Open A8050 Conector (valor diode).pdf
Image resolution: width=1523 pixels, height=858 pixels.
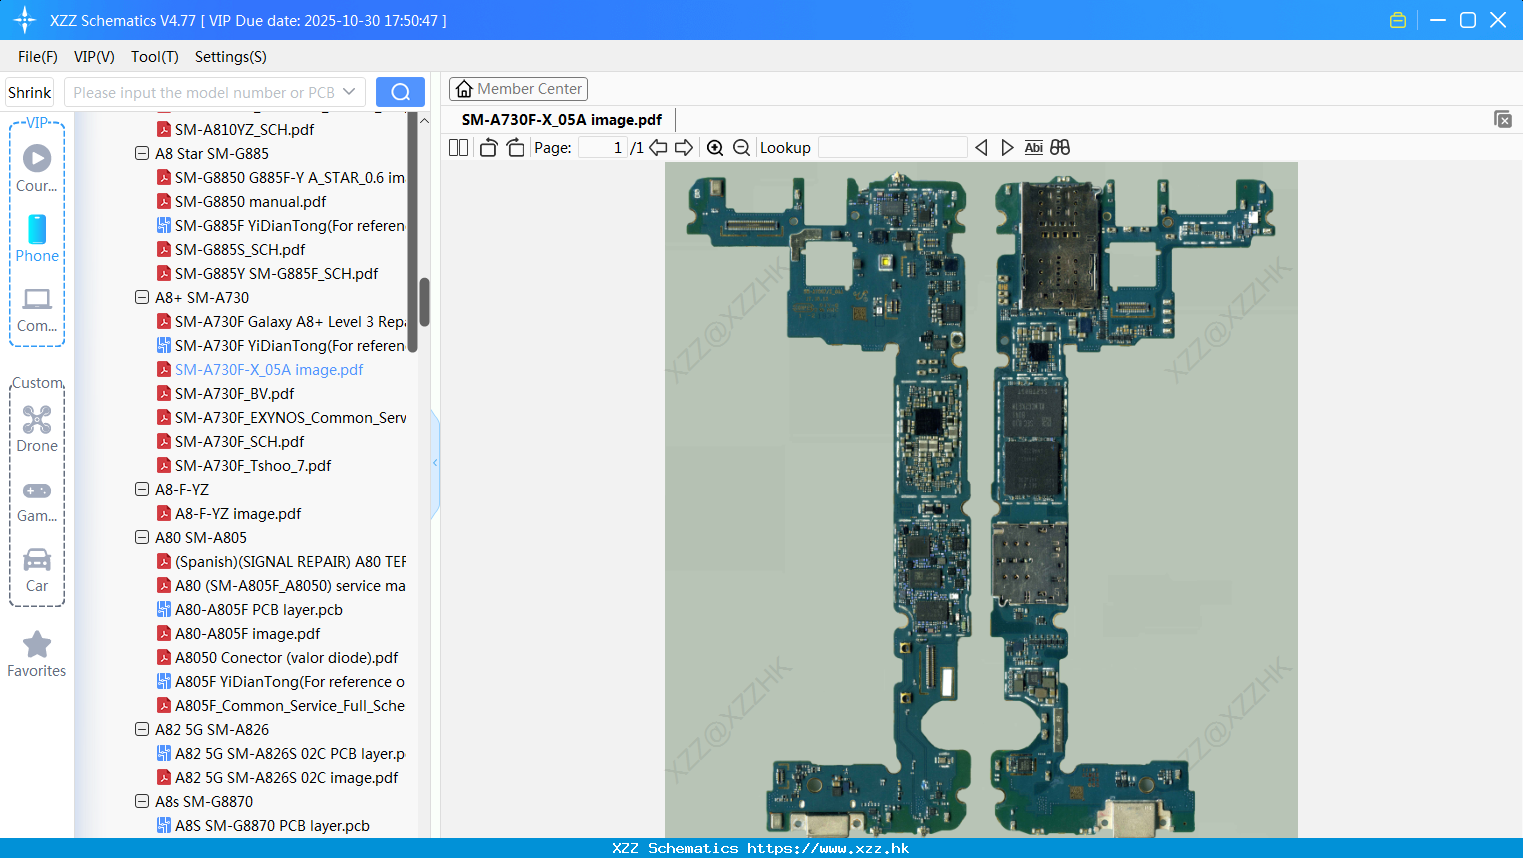[x=286, y=658]
